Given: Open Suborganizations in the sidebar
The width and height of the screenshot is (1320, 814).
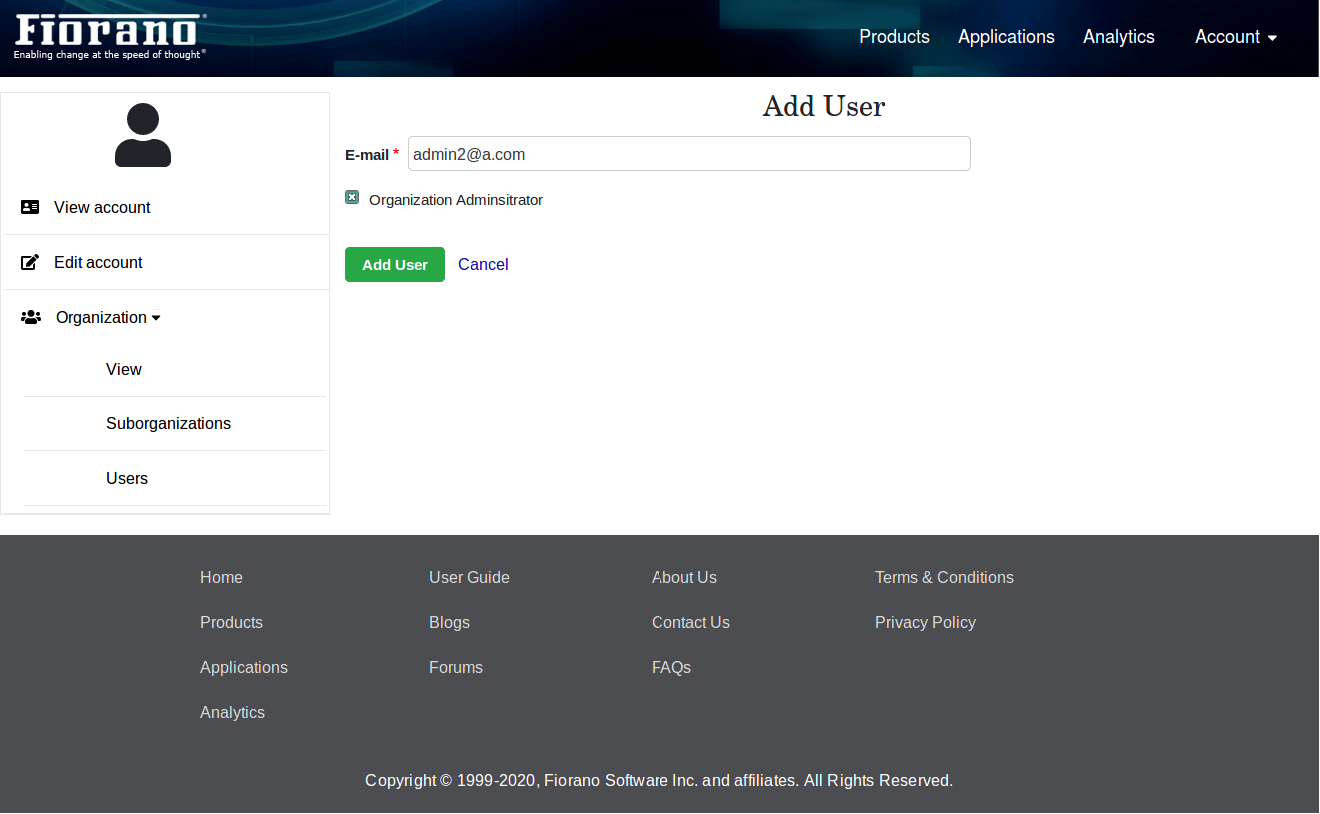Looking at the screenshot, I should (168, 423).
